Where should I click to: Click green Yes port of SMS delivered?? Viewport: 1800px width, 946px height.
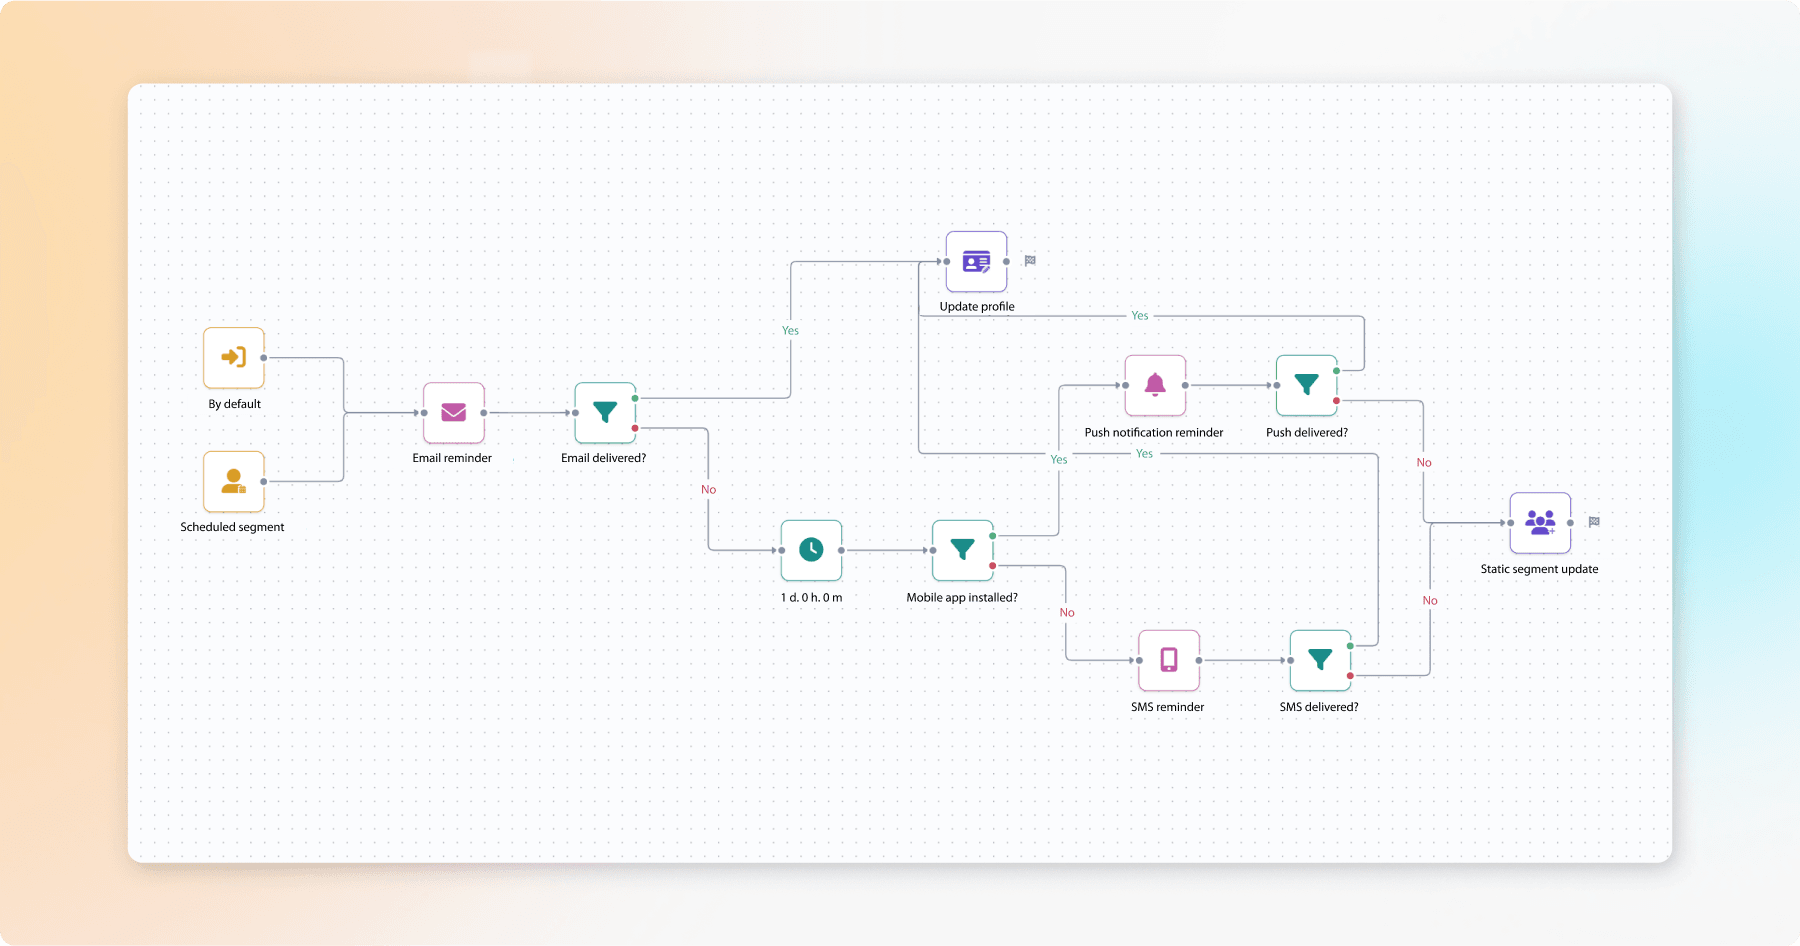point(1350,646)
